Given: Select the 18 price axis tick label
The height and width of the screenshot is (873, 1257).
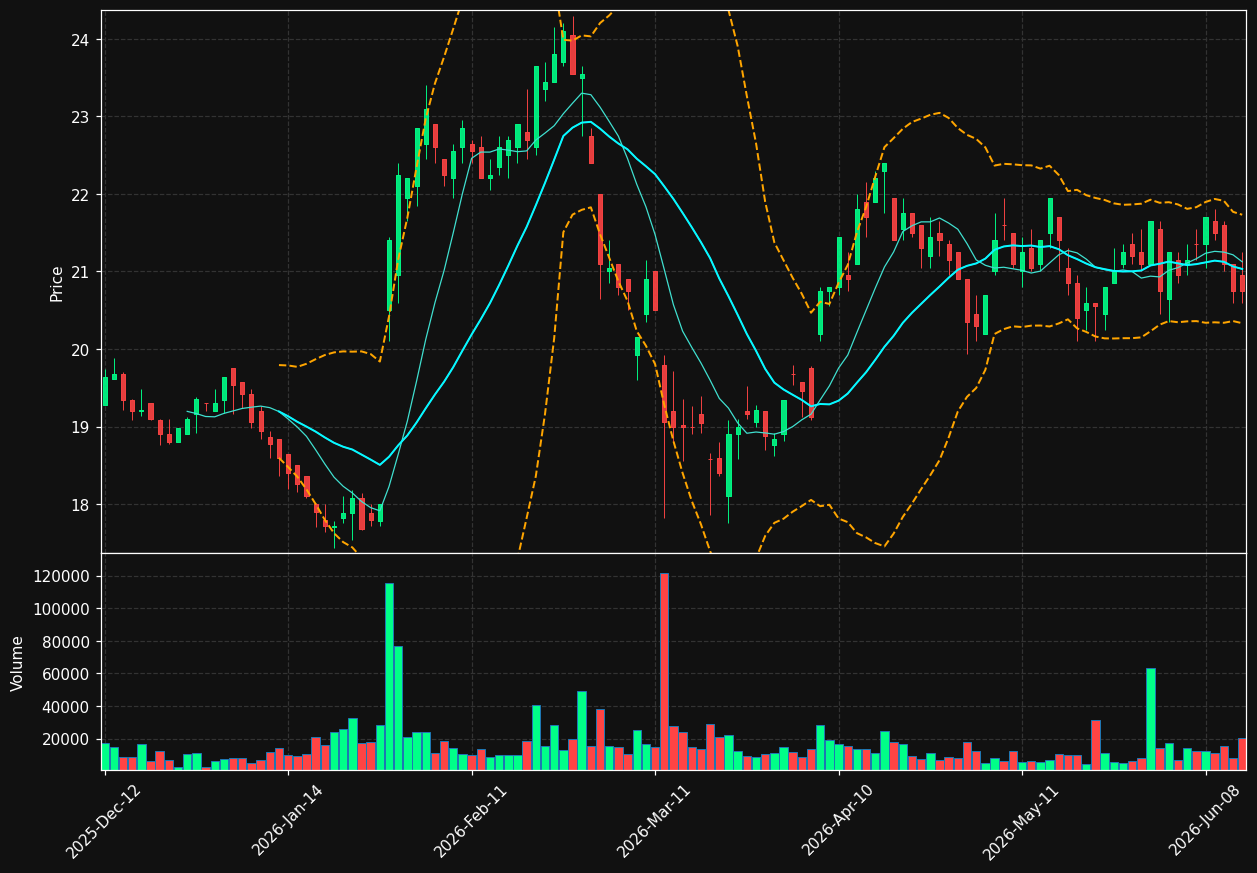Looking at the screenshot, I should click(79, 505).
